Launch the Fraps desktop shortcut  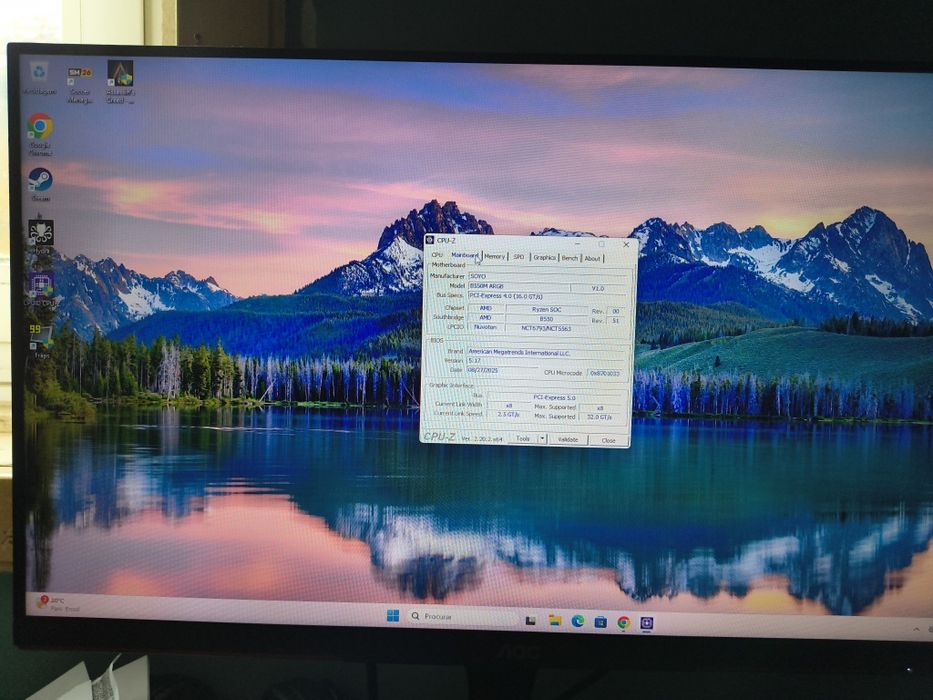[x=40, y=337]
